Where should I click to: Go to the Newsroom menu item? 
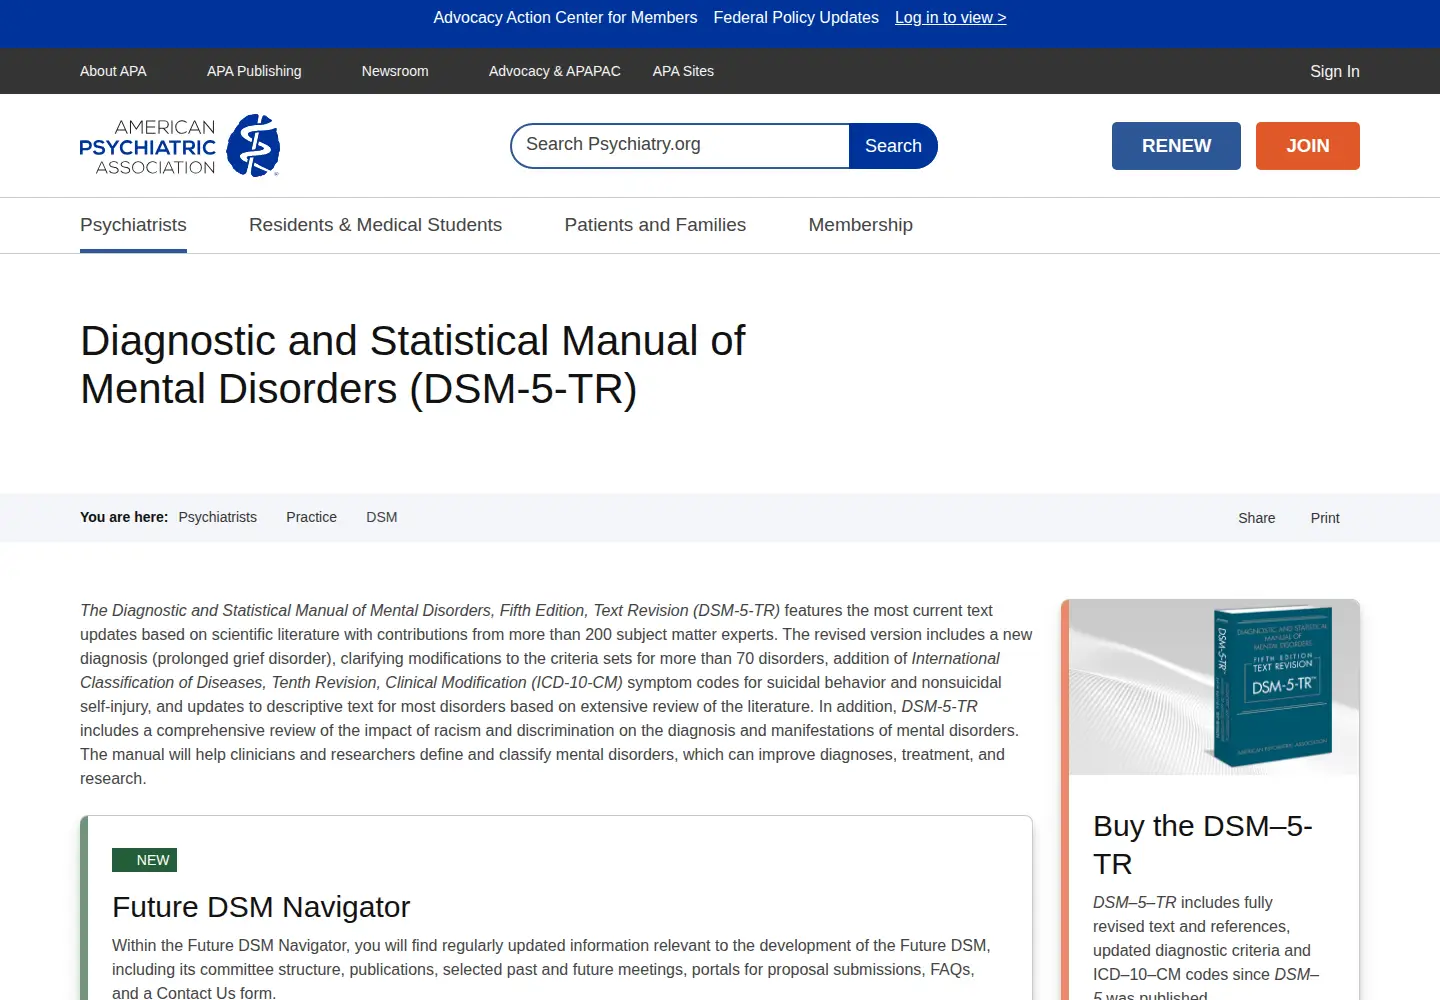(x=395, y=71)
